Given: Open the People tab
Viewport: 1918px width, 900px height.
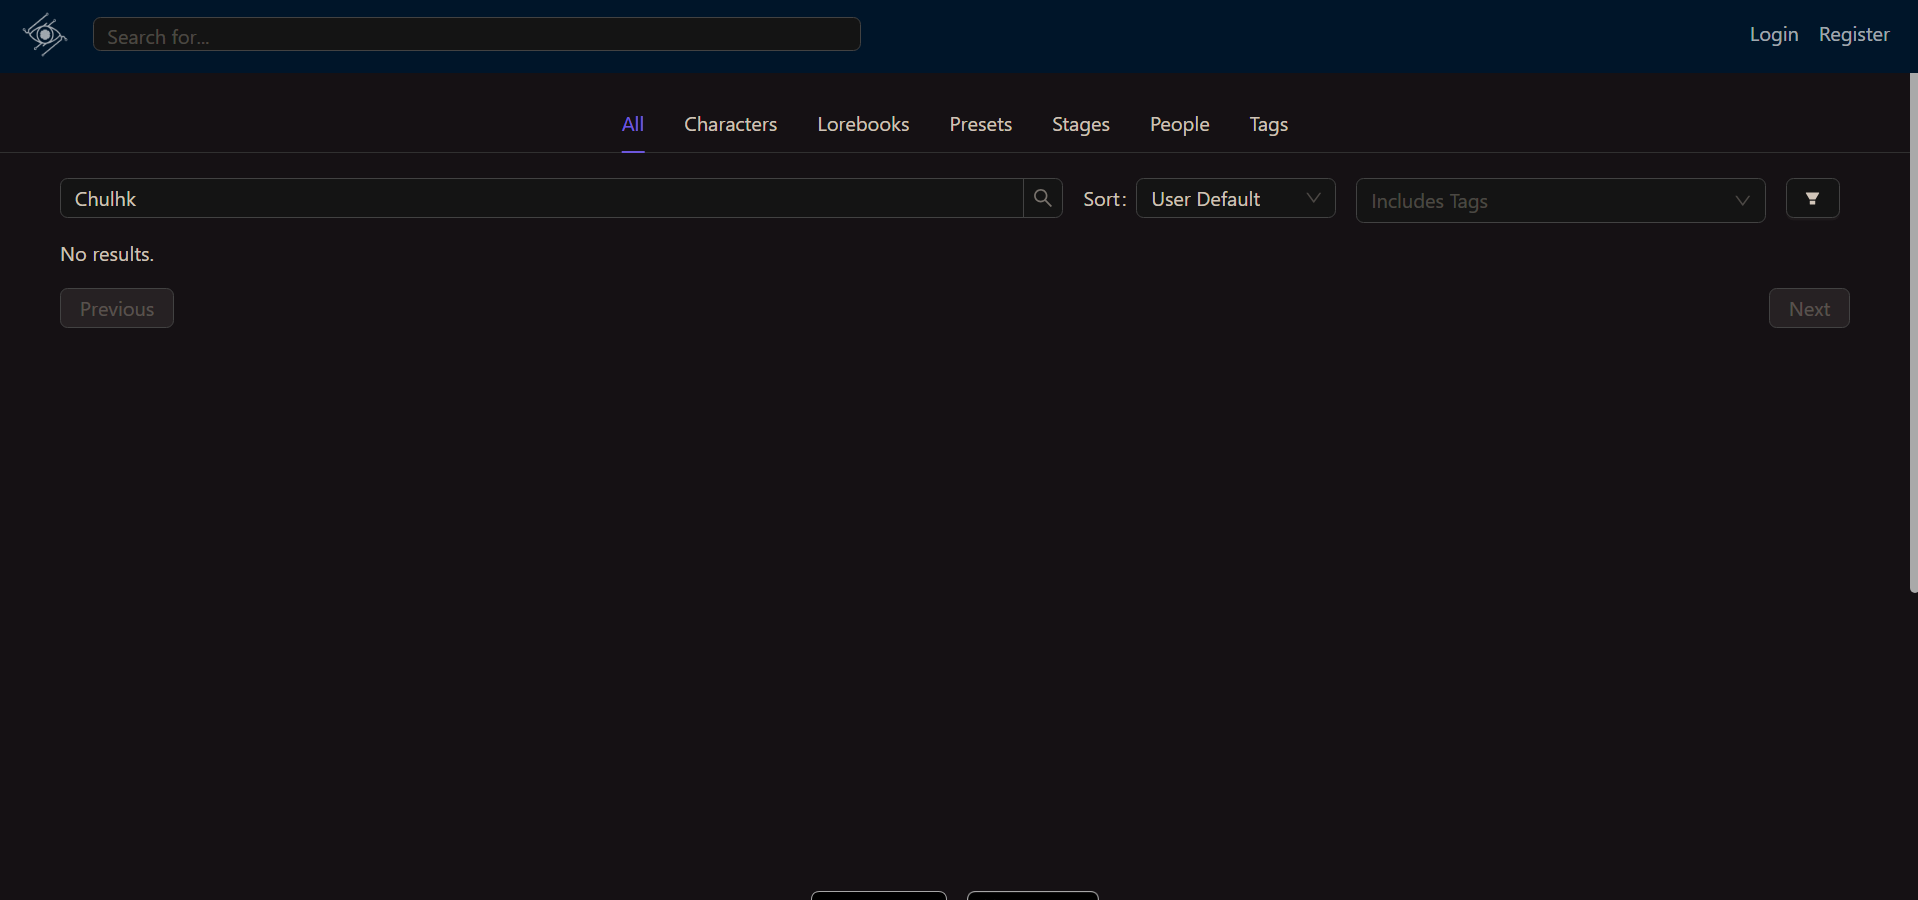Looking at the screenshot, I should coord(1179,124).
